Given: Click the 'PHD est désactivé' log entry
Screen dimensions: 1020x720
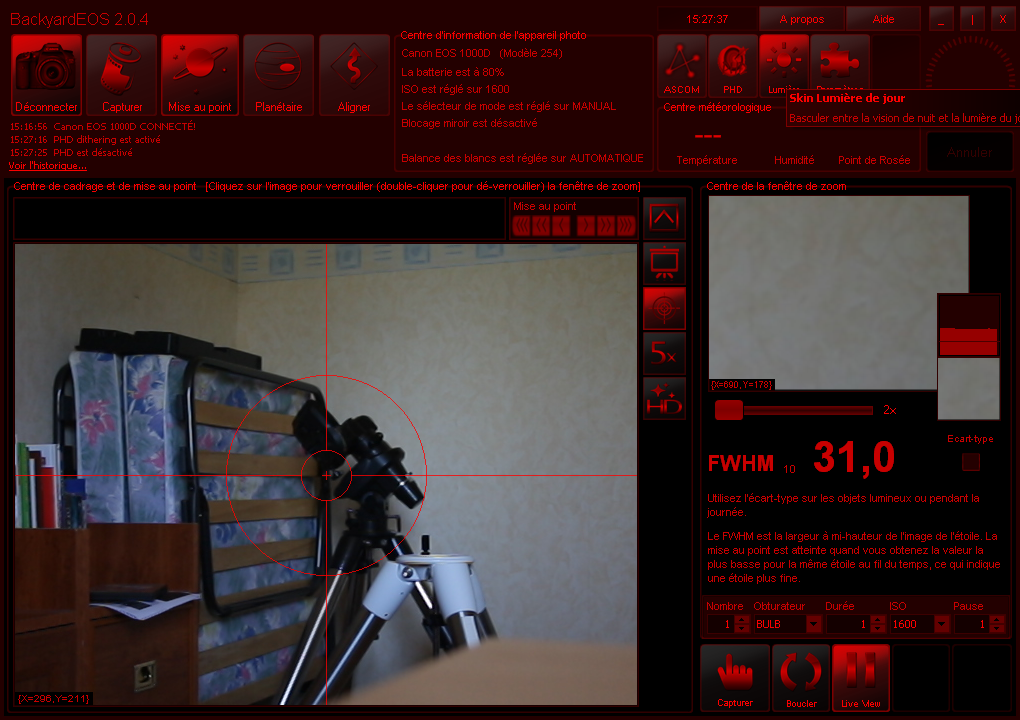Looking at the screenshot, I should click(93, 153).
